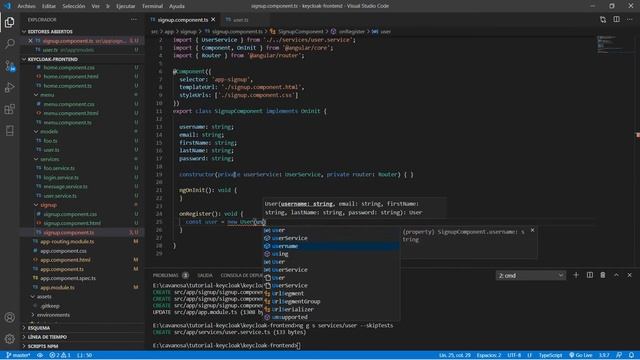Open the Explorer view in activity bar
The image size is (640, 360).
coord(10,22)
